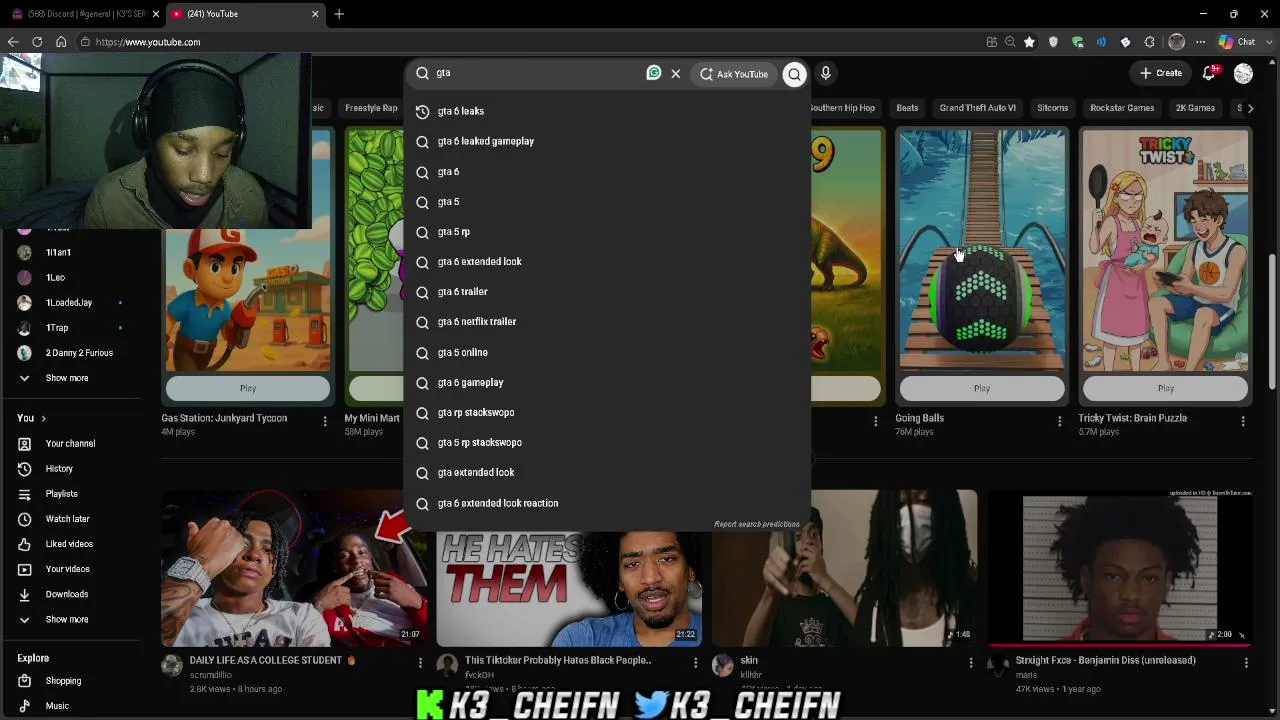The image size is (1280, 720).
Task: Select the Sitcoms category chip
Action: 1052,108
